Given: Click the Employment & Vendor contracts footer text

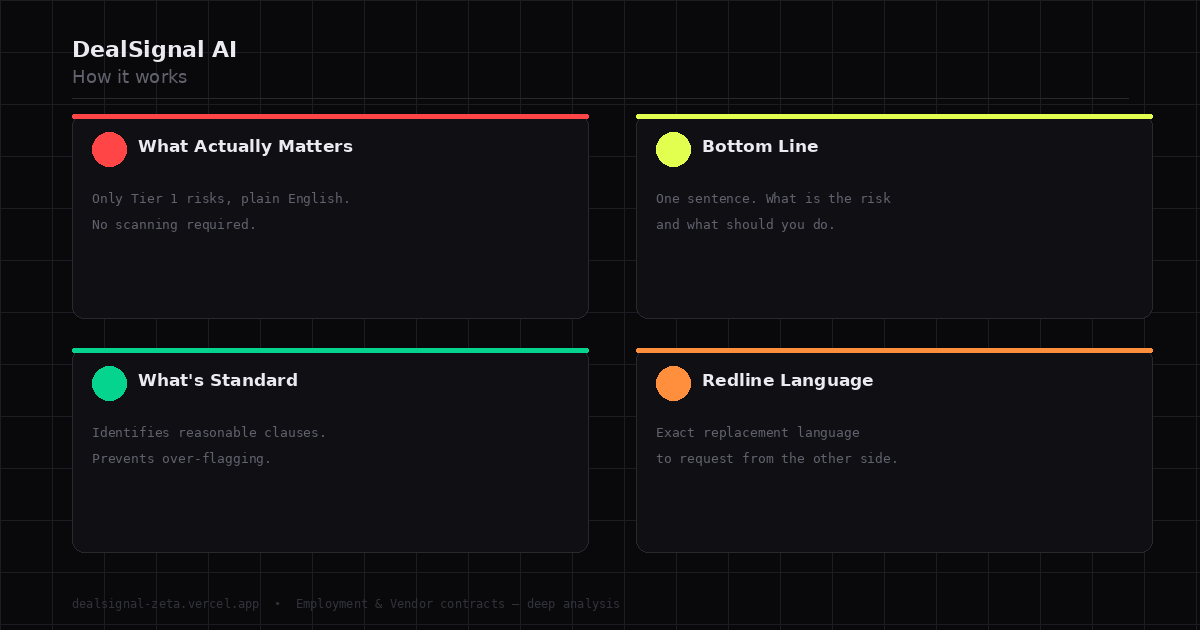Looking at the screenshot, I should point(458,603).
